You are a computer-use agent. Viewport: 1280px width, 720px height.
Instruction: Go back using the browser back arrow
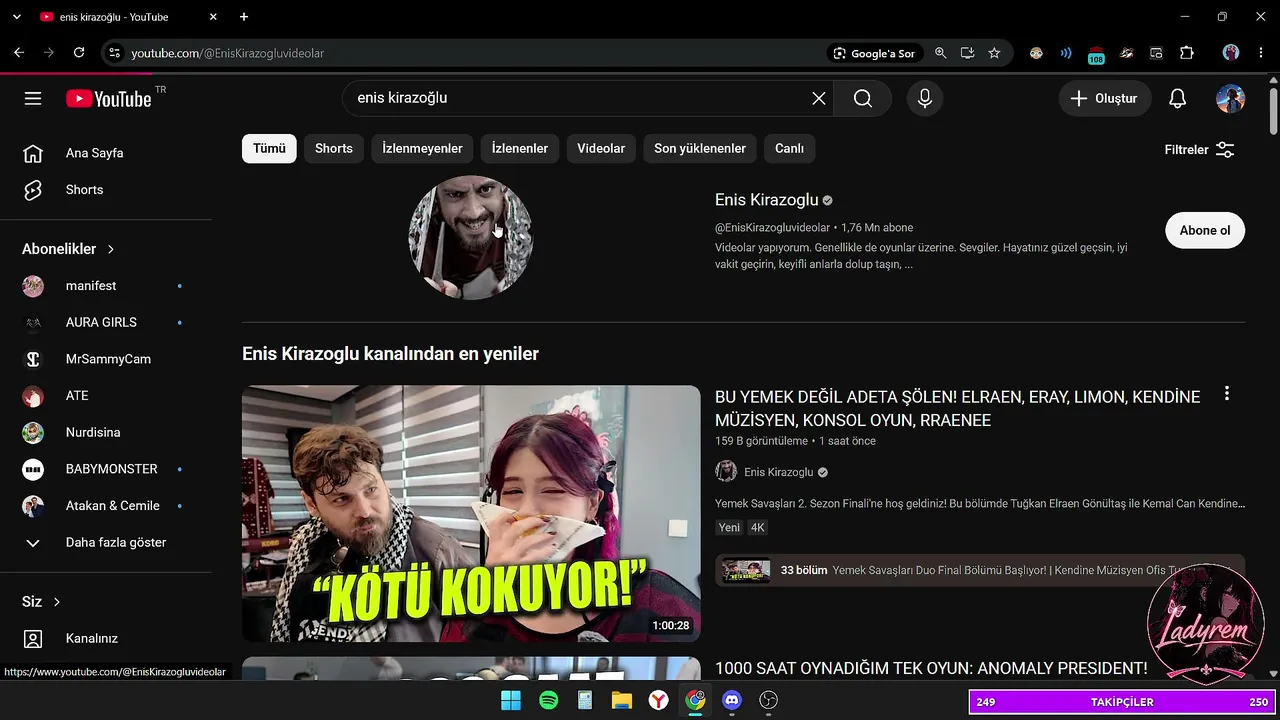point(19,53)
